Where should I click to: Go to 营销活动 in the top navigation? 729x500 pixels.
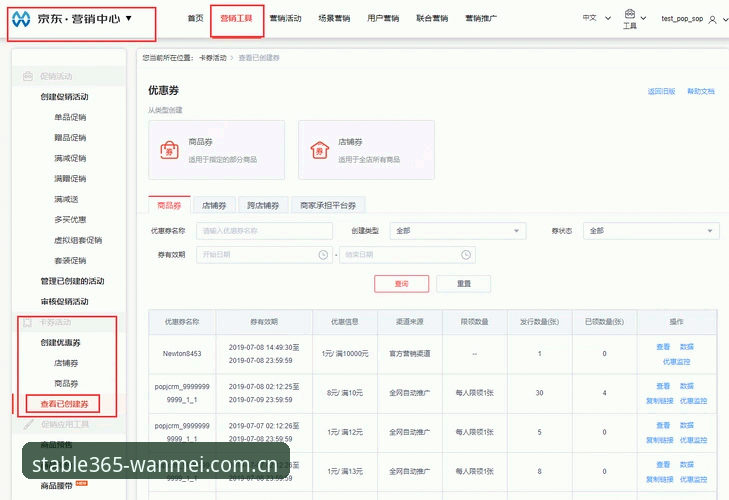point(285,19)
